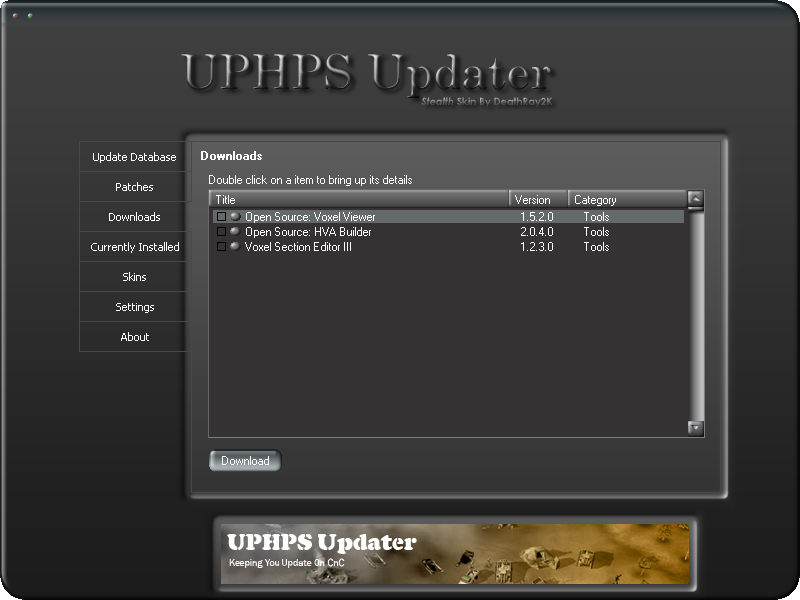Image resolution: width=800 pixels, height=600 pixels.
Task: Click version value 1.2.3.0
Action: pos(537,247)
